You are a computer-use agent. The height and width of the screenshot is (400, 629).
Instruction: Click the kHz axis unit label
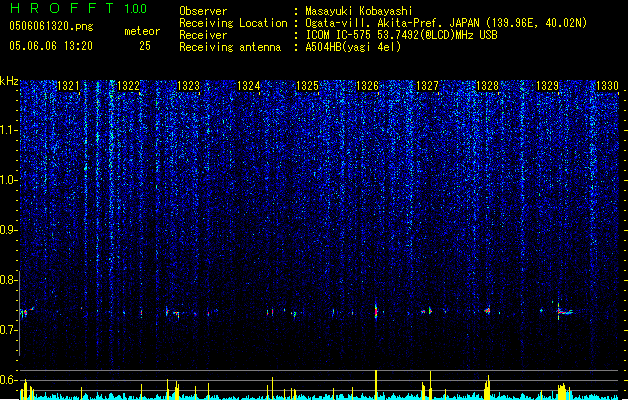[x=9, y=81]
